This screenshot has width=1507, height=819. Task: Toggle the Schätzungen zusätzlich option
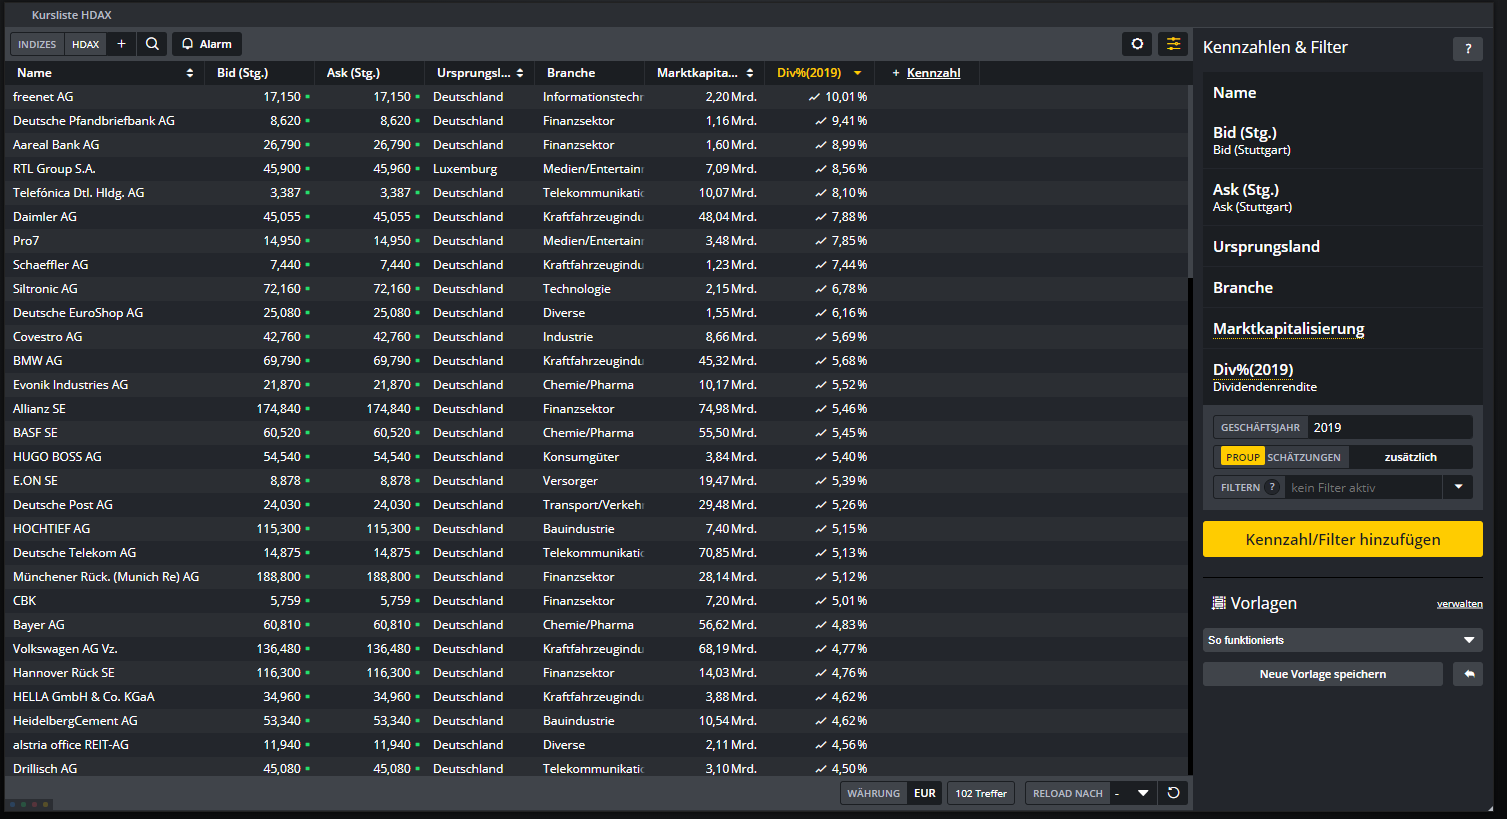pyautogui.click(x=1410, y=457)
